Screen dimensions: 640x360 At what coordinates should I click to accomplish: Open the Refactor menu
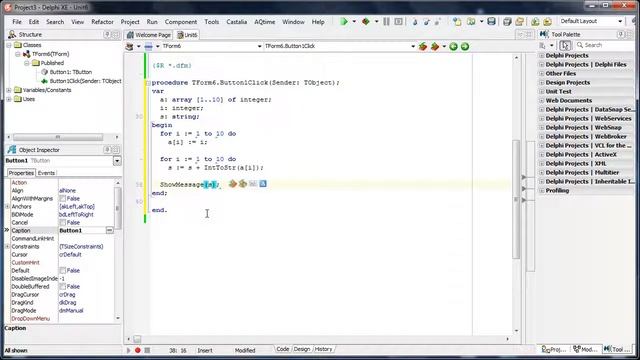[x=102, y=22]
